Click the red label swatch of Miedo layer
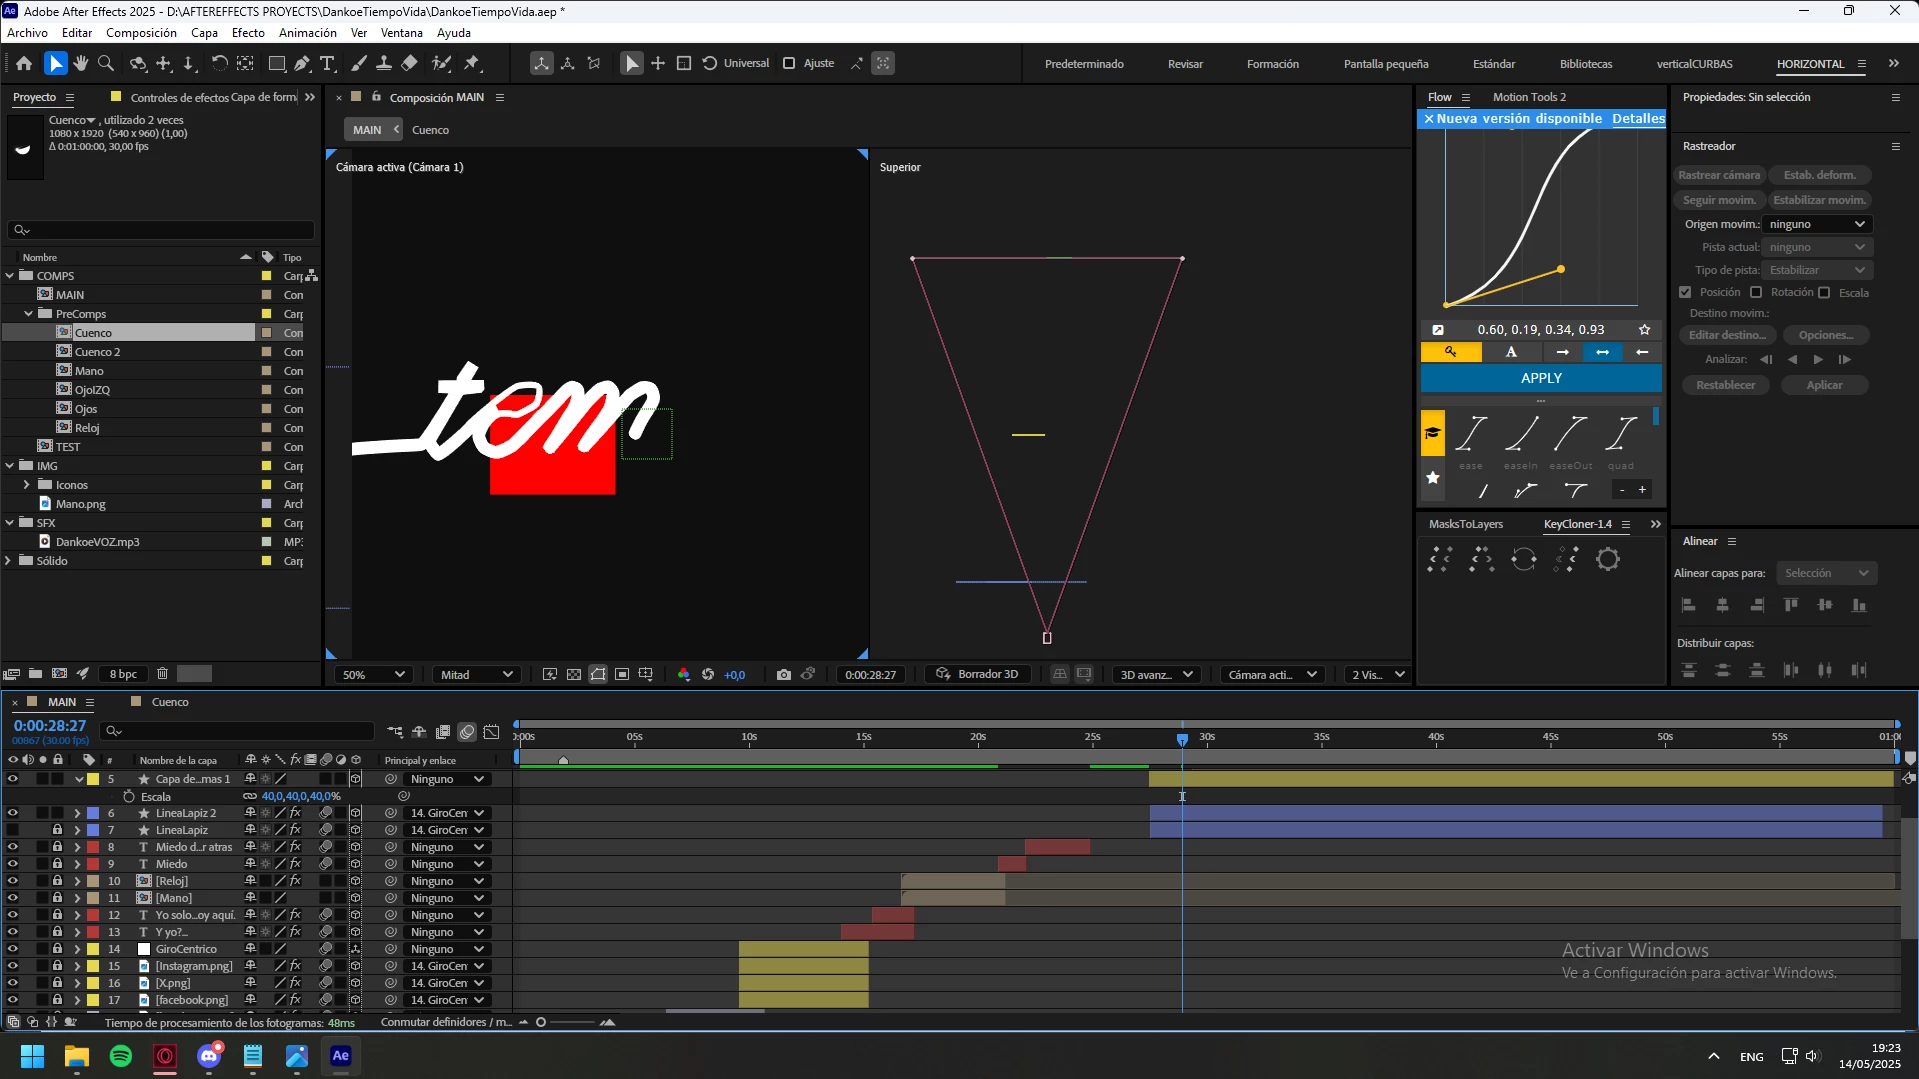Screen dimensions: 1919x1079 (x=93, y=864)
